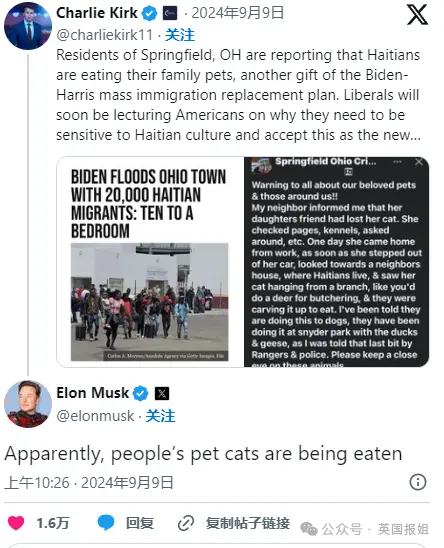Like the post with the heart icon
The width and height of the screenshot is (444, 548).
tap(16, 523)
